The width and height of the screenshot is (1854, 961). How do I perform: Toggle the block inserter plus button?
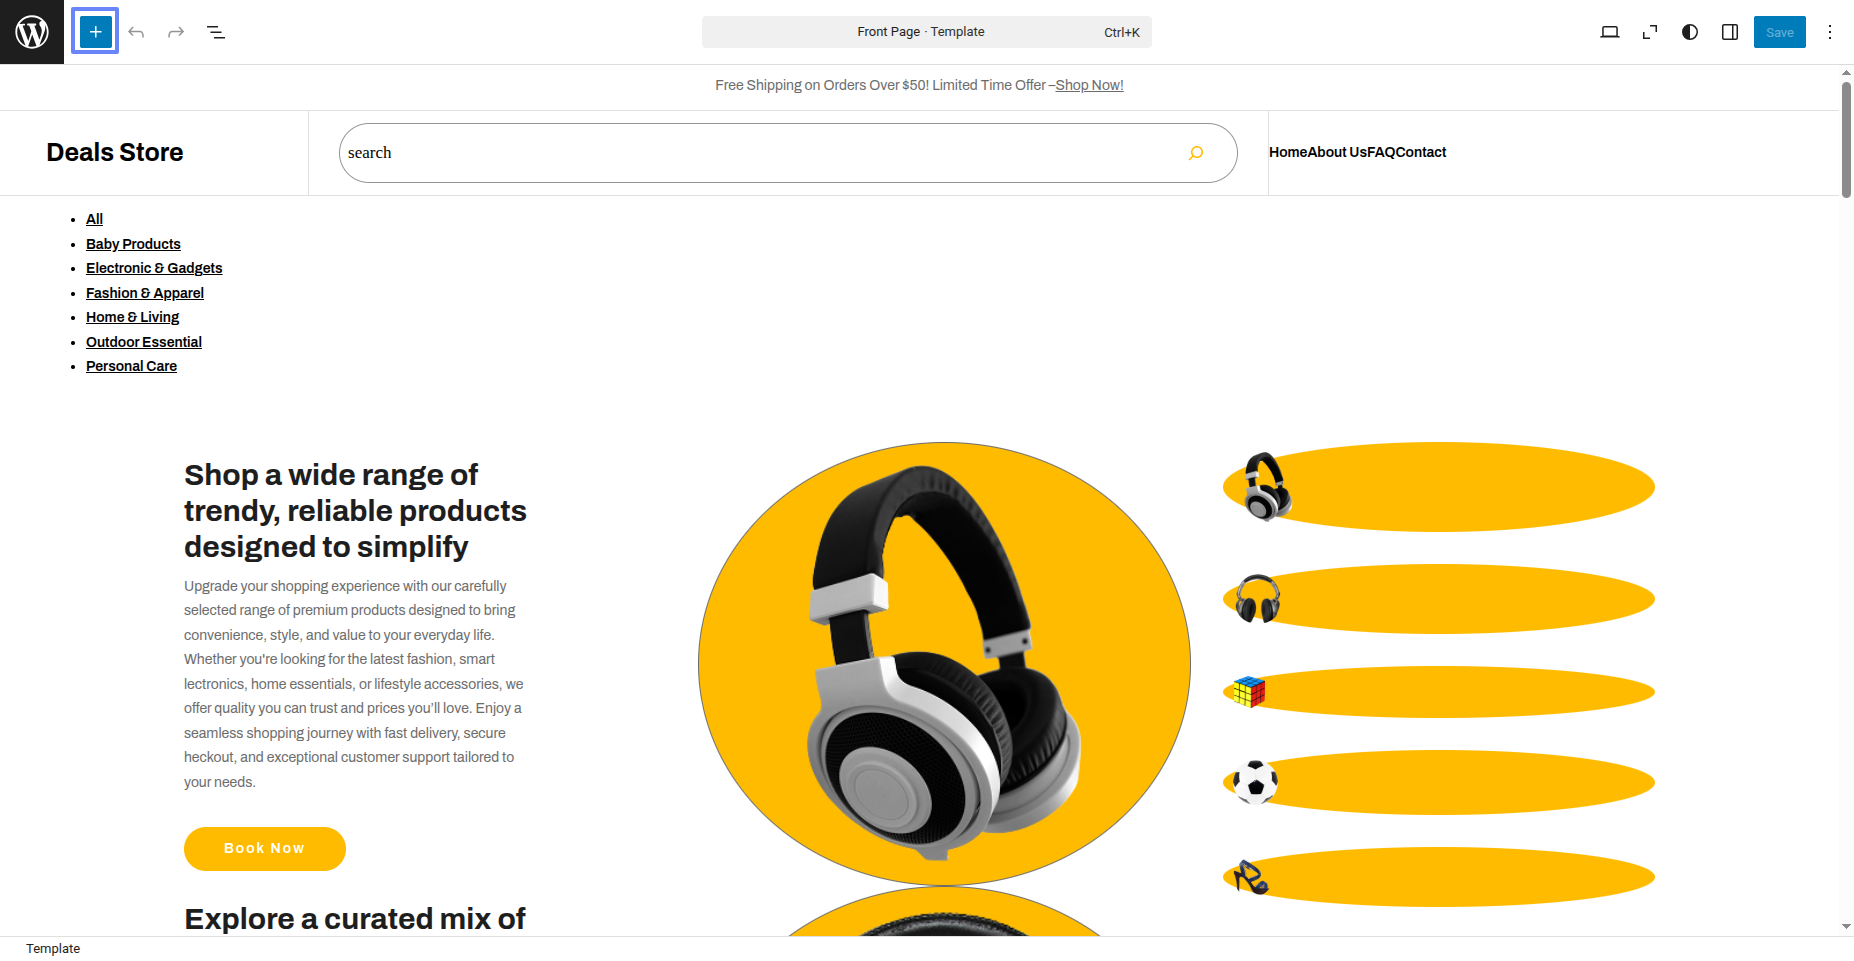pyautogui.click(x=96, y=32)
